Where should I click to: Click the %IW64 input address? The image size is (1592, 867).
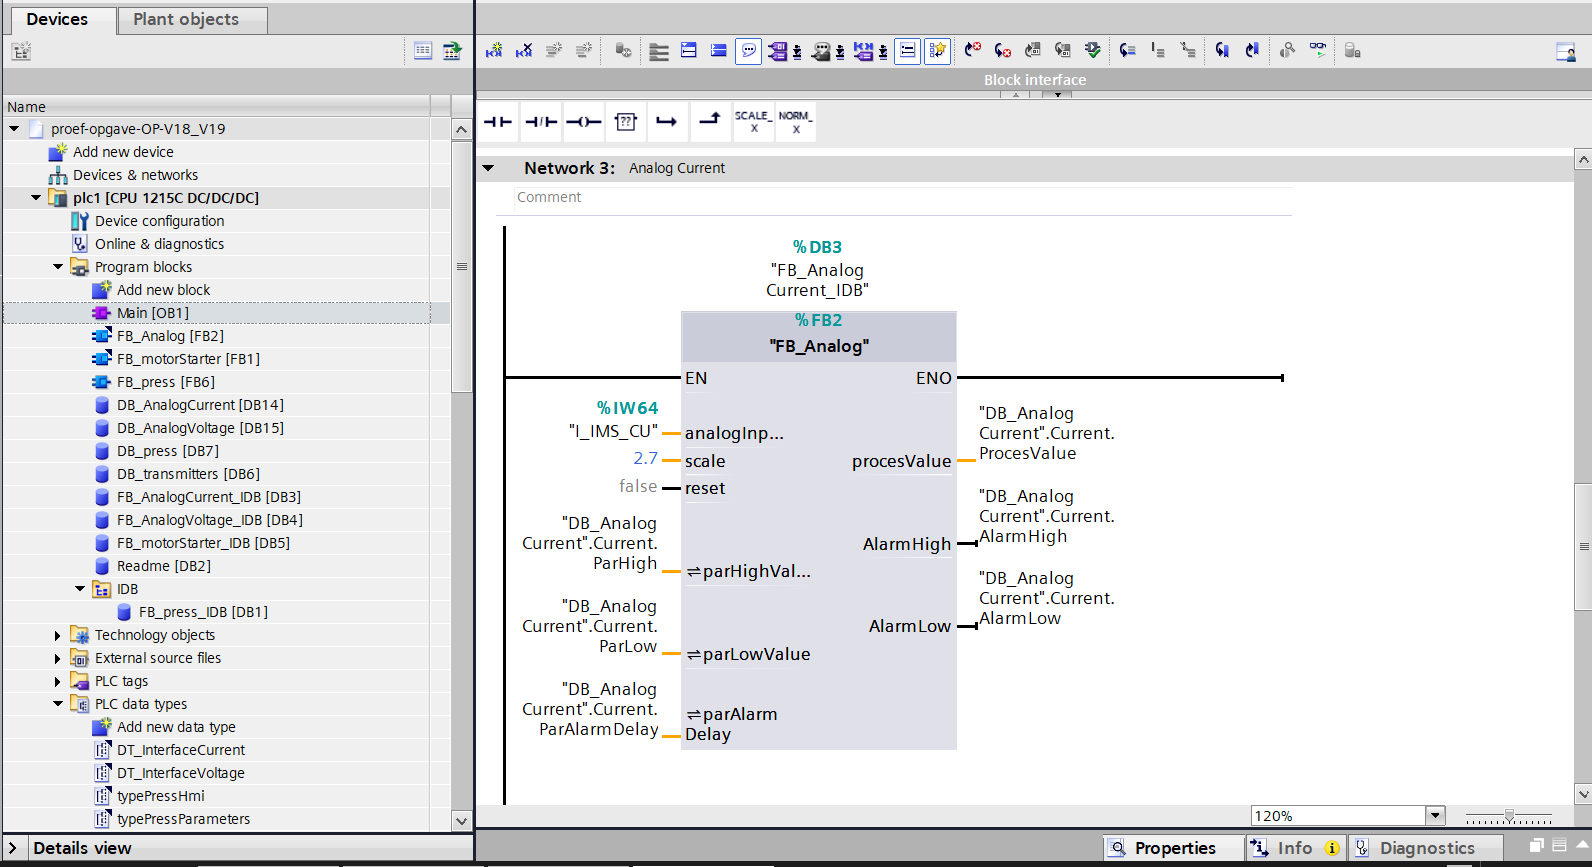[627, 408]
